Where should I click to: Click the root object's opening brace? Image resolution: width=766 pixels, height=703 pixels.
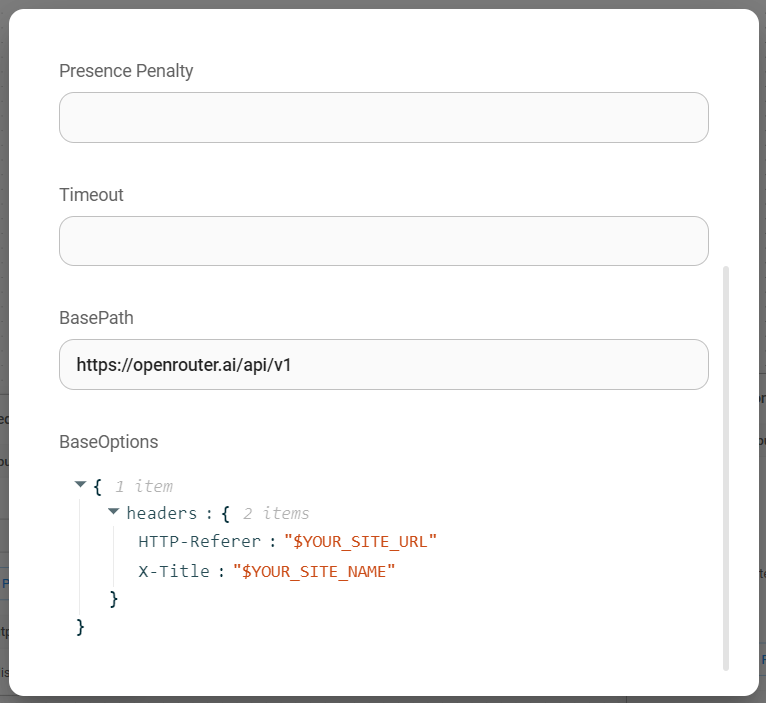pos(97,486)
